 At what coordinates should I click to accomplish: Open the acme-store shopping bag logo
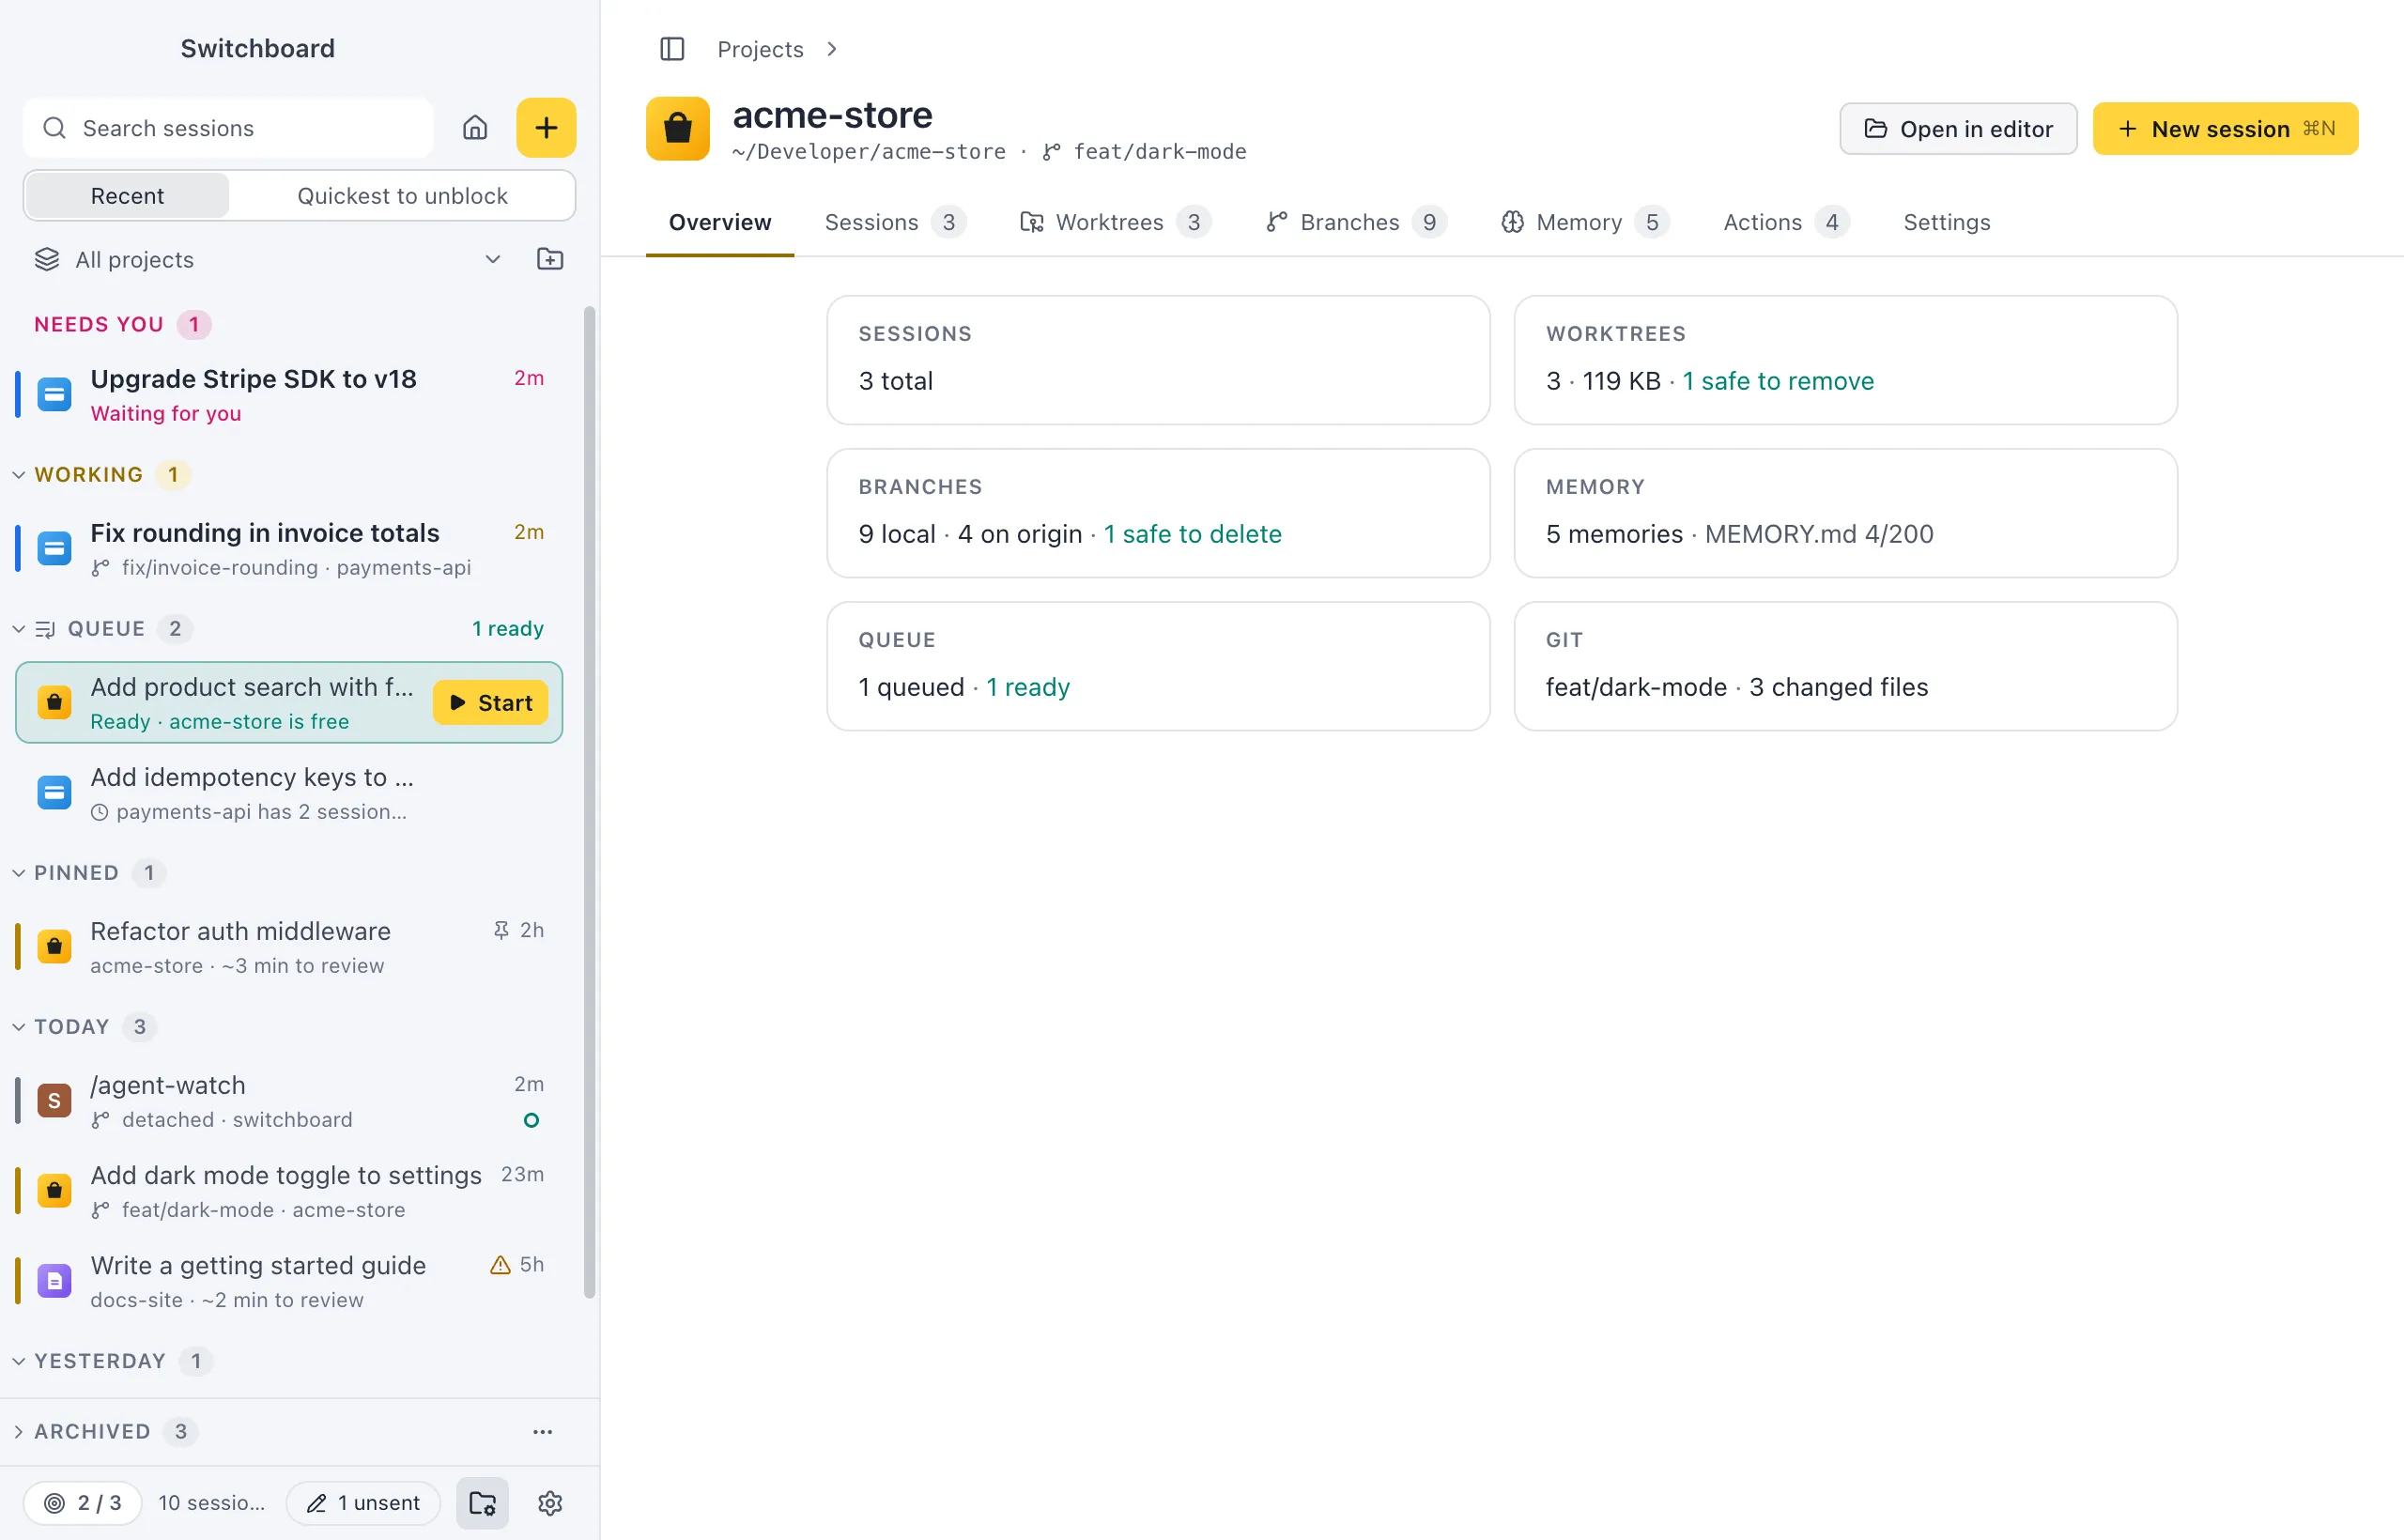(x=678, y=129)
